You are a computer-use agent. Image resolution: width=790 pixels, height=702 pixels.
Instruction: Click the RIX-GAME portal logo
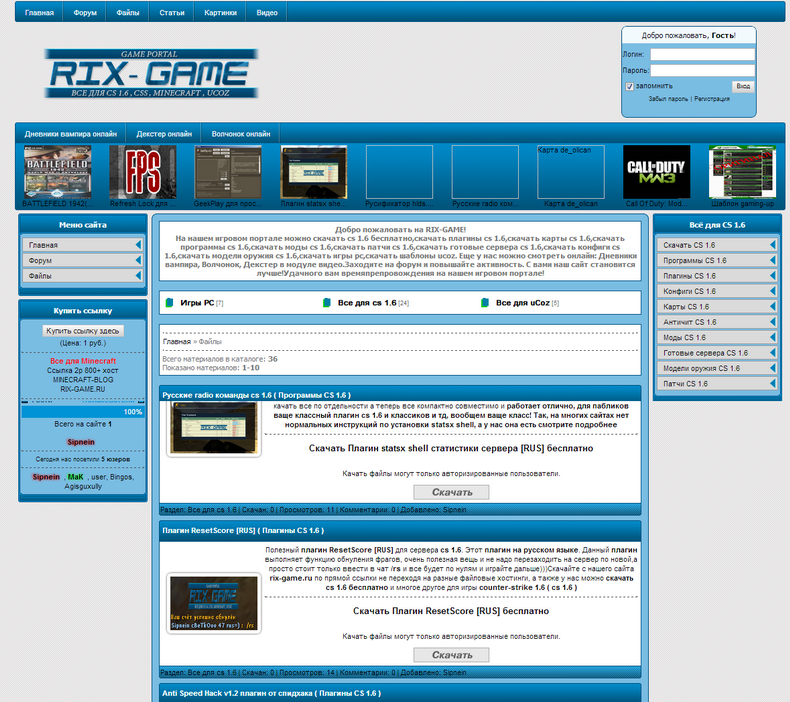coord(151,74)
